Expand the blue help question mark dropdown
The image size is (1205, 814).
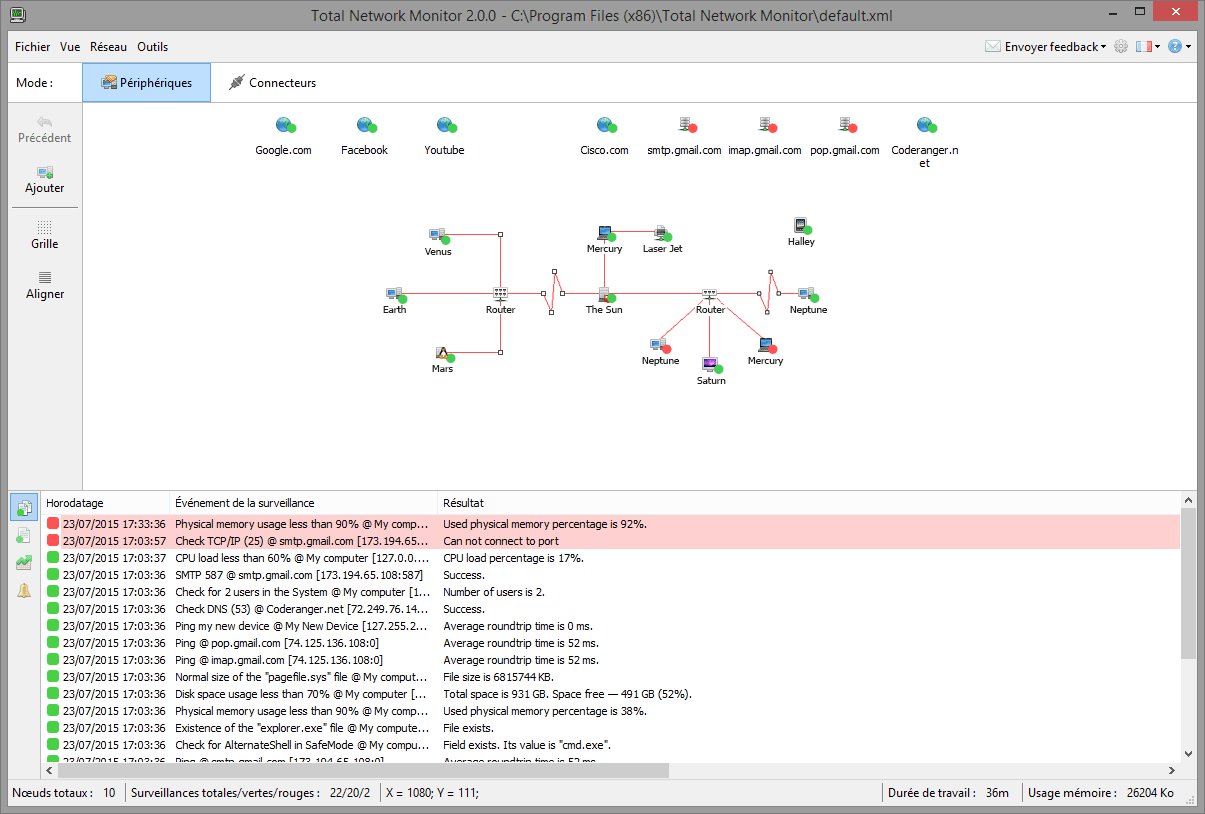click(x=1179, y=47)
